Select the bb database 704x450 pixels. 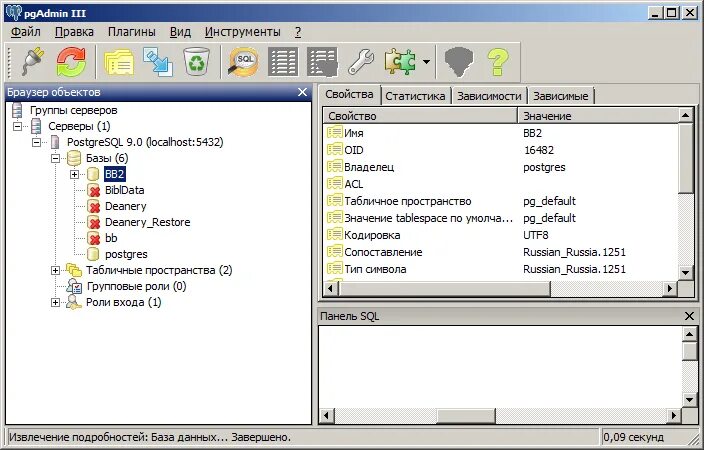pos(111,238)
